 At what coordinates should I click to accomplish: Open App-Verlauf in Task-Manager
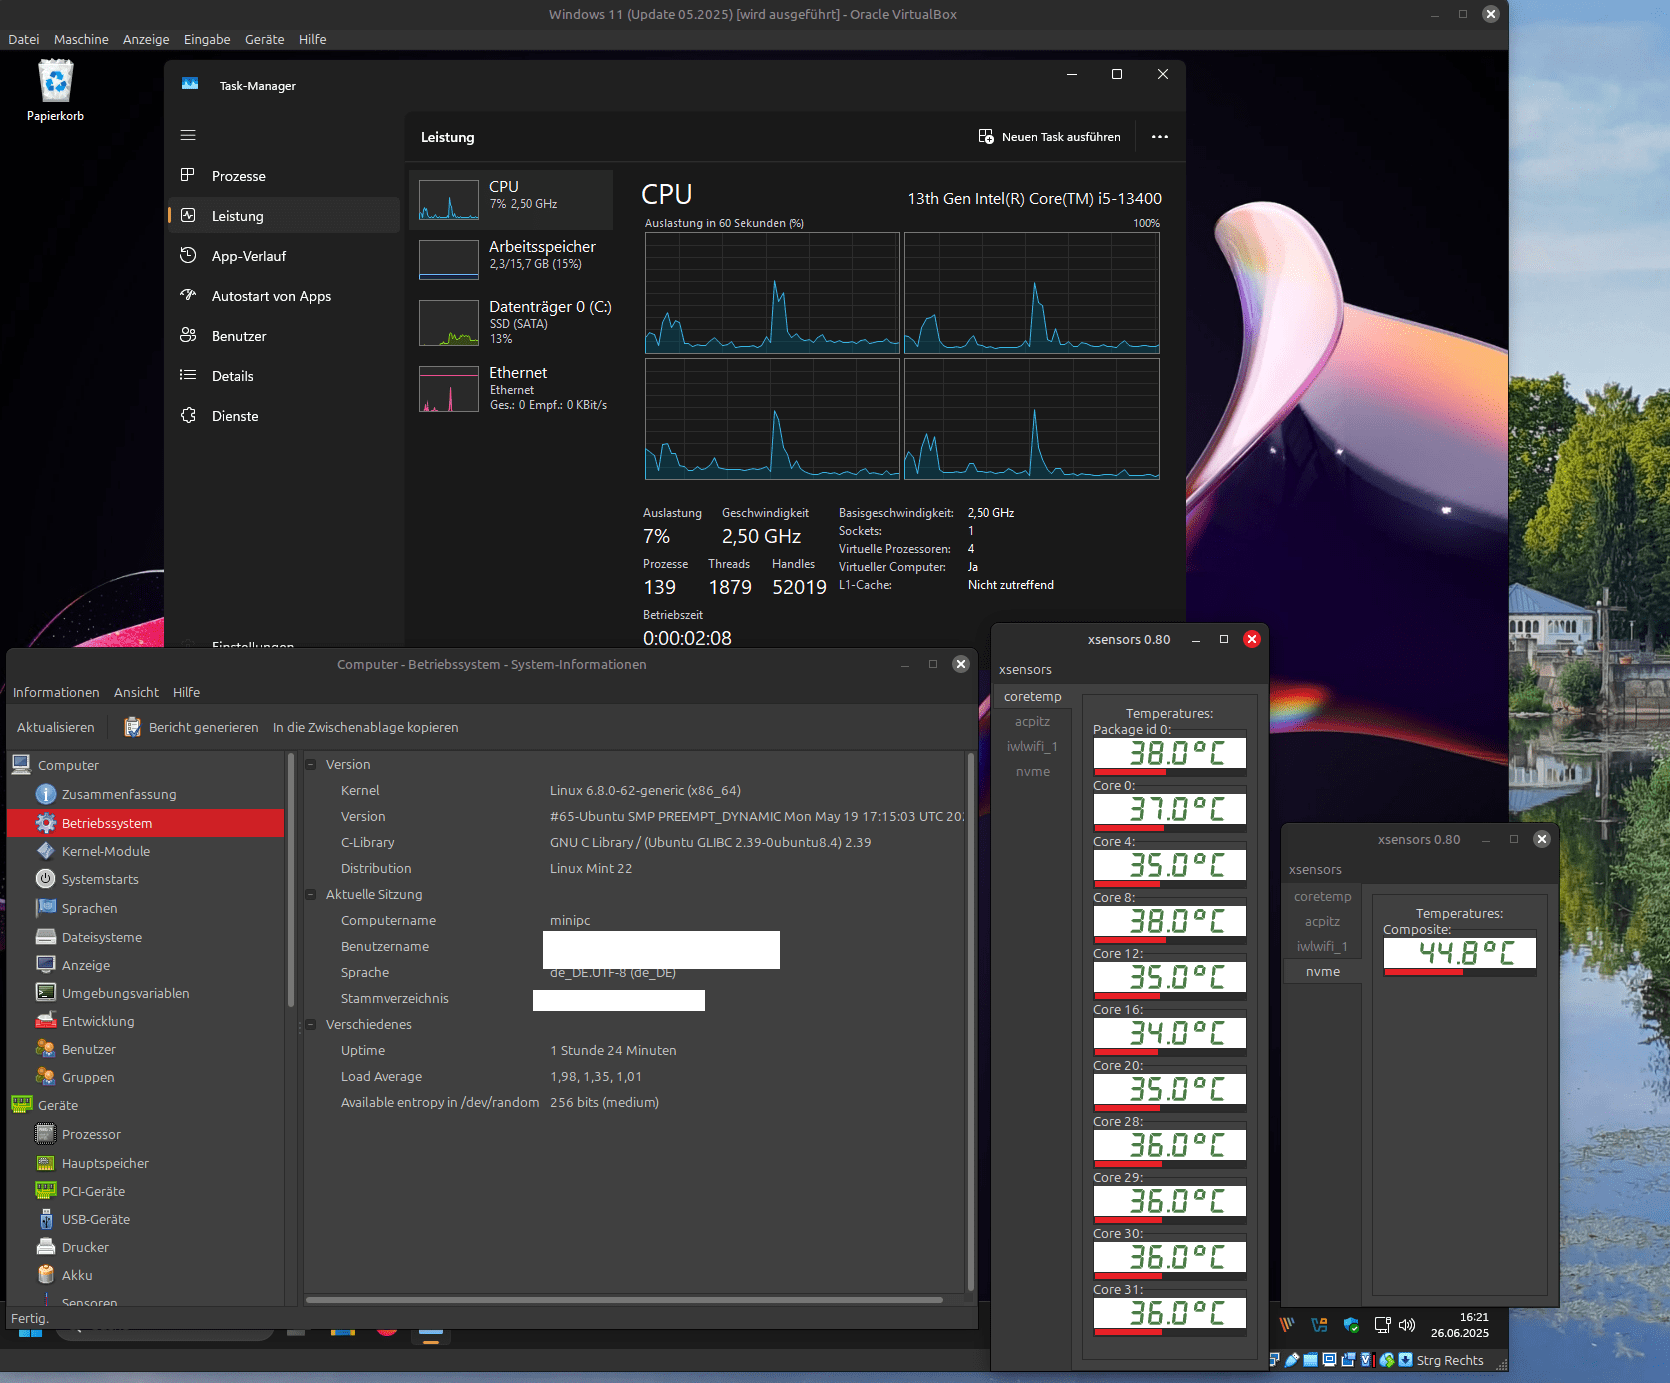(x=284, y=256)
